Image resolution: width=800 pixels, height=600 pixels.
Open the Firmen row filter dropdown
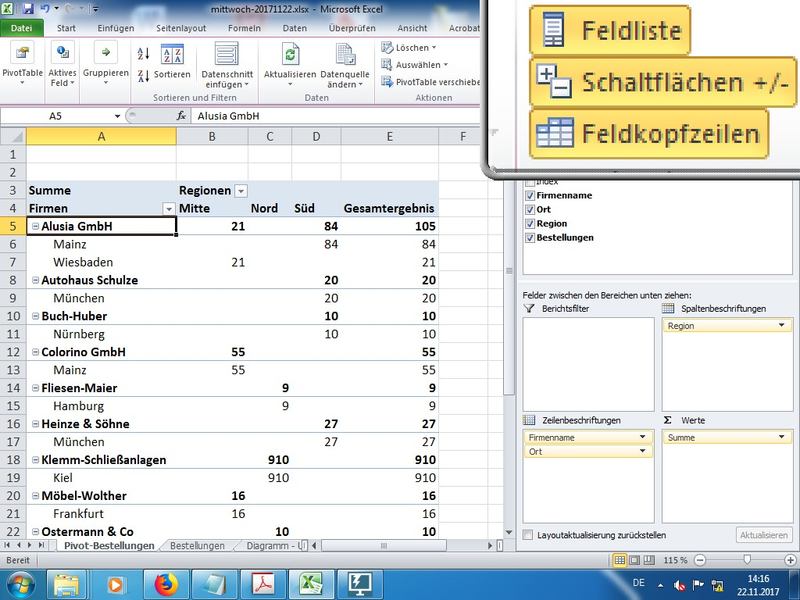168,209
